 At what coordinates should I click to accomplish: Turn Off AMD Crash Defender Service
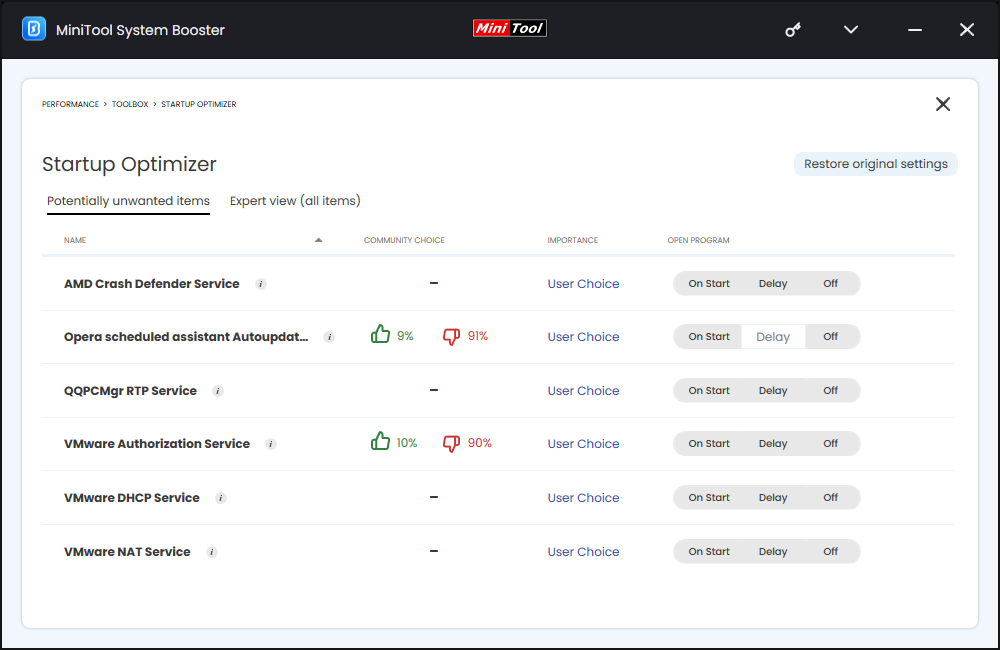[x=830, y=283]
